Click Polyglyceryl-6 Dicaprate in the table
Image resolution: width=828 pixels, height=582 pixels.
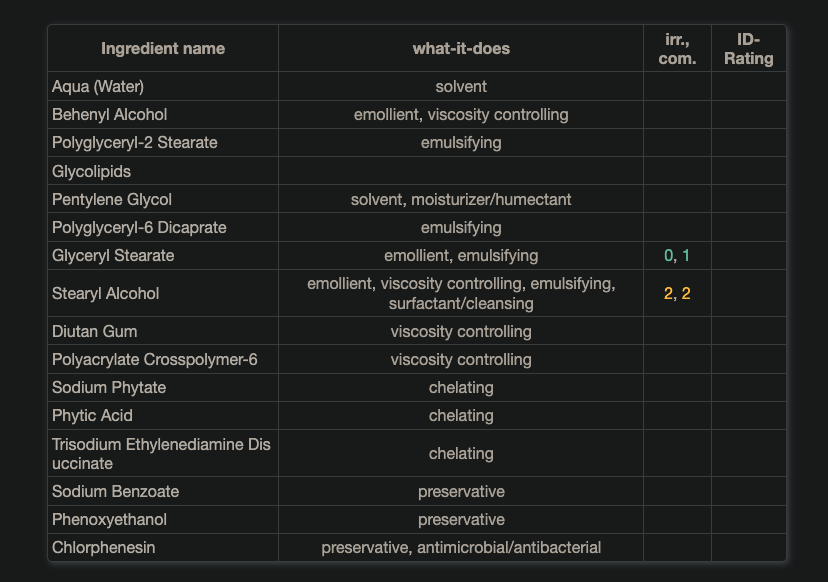point(139,227)
